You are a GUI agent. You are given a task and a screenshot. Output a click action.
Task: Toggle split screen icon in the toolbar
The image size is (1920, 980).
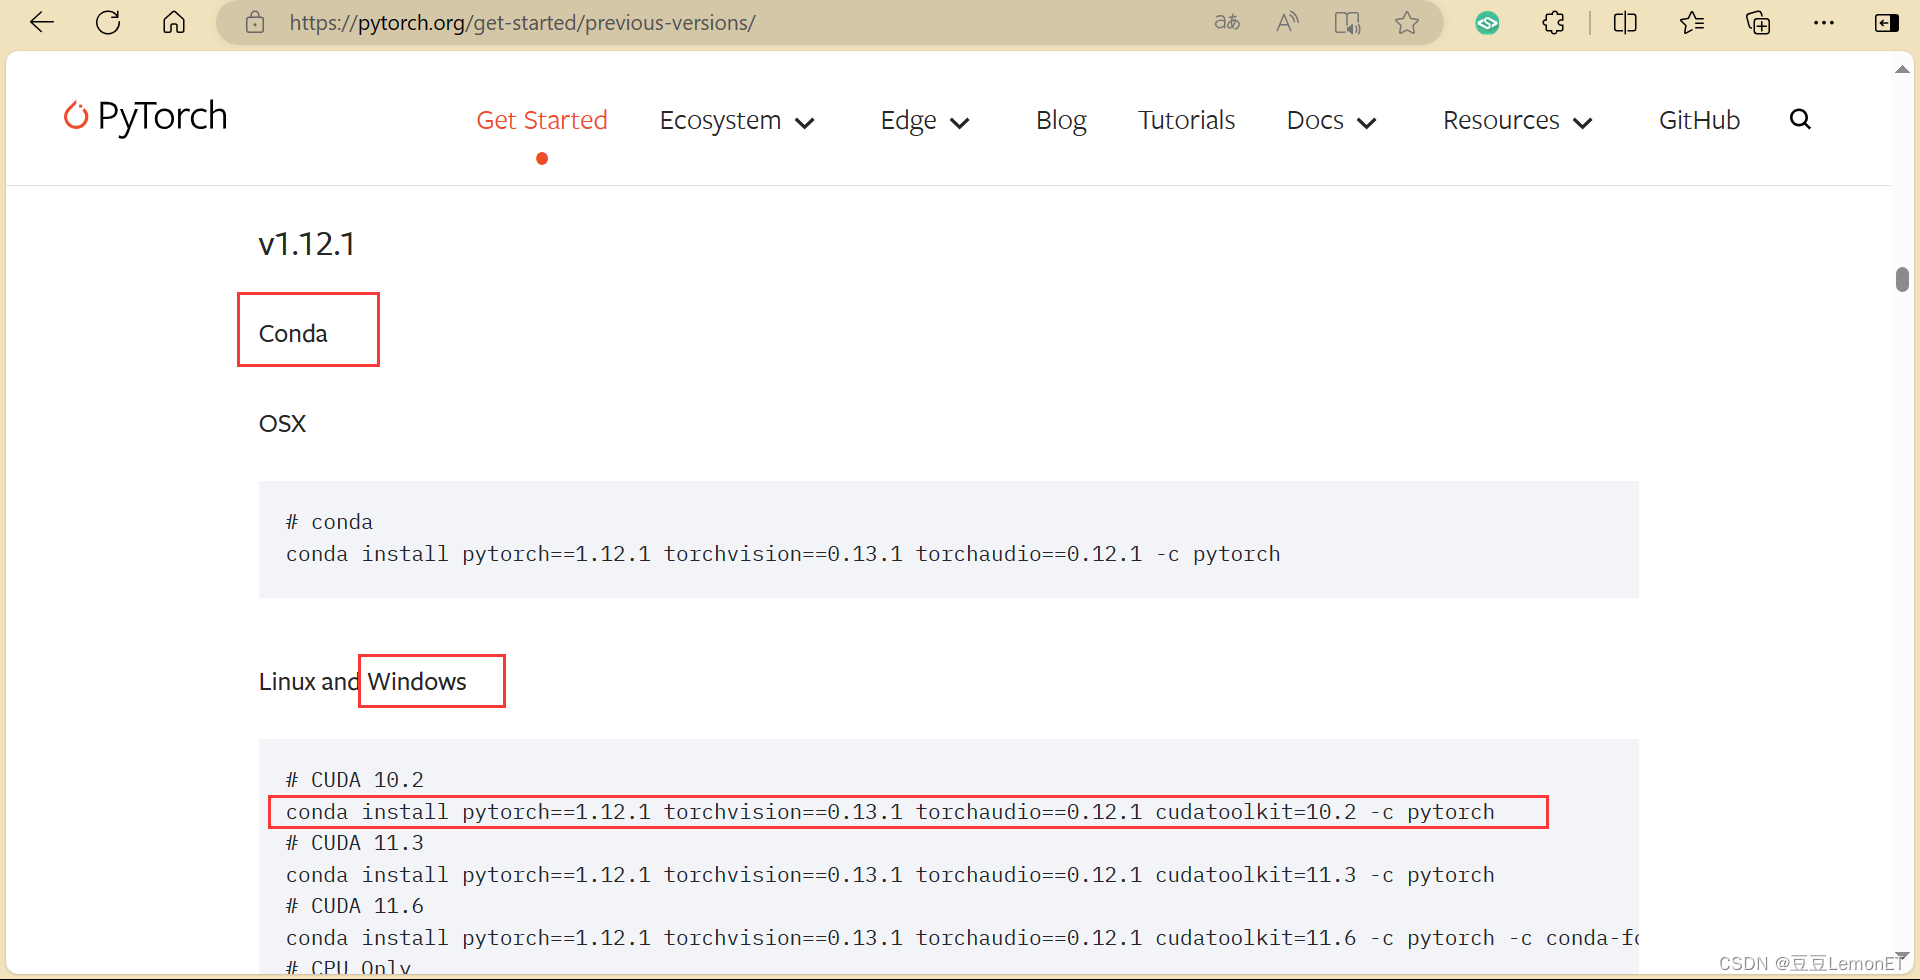1625,22
